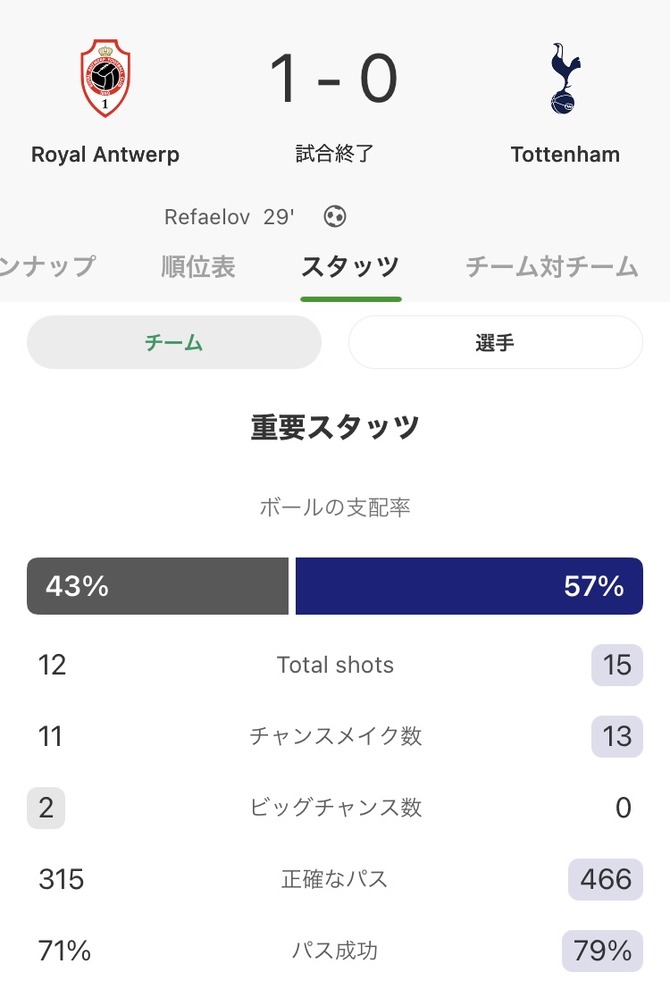Screen dimensions: 670x989
Task: Switch to the 順位表 tab
Action: (198, 266)
